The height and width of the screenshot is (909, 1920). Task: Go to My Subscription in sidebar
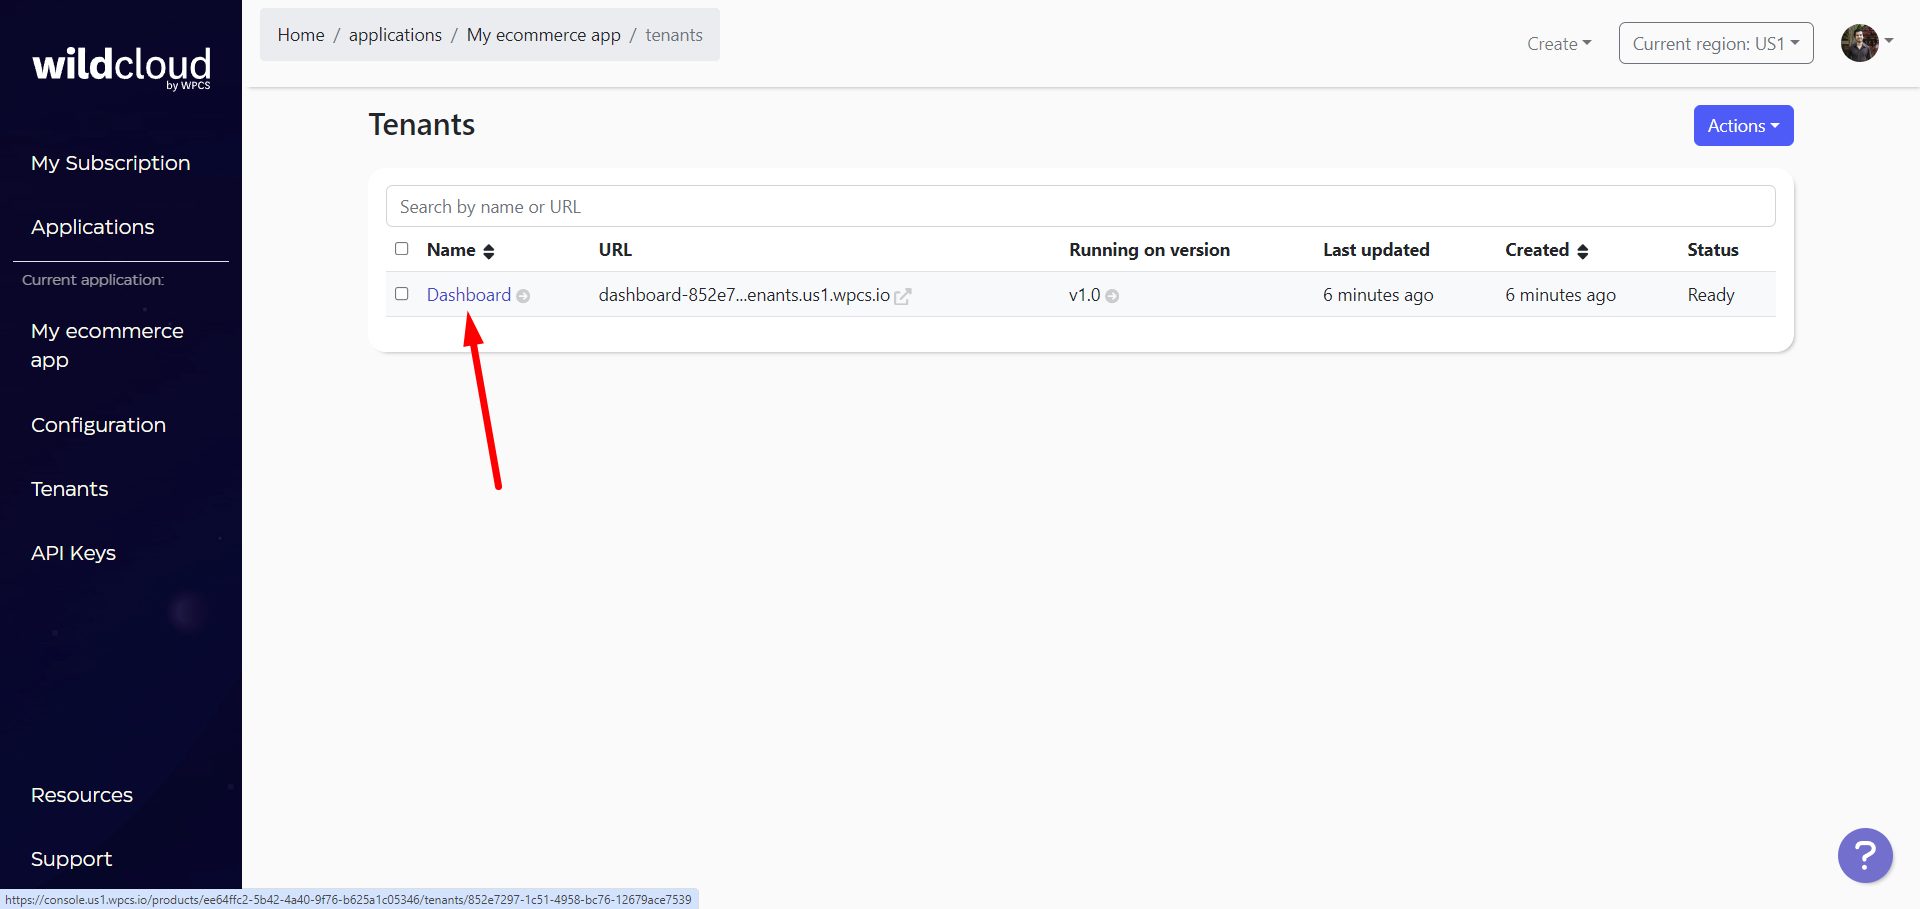tap(111, 163)
